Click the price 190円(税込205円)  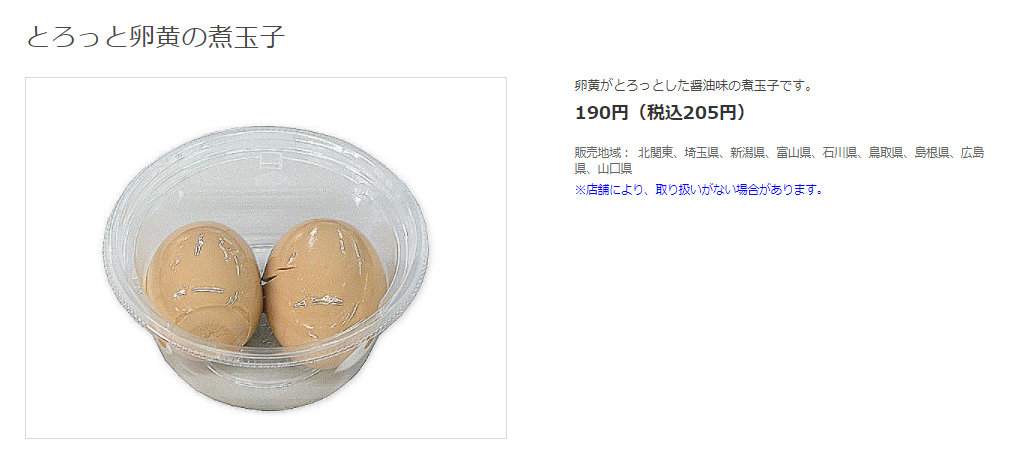pos(662,113)
